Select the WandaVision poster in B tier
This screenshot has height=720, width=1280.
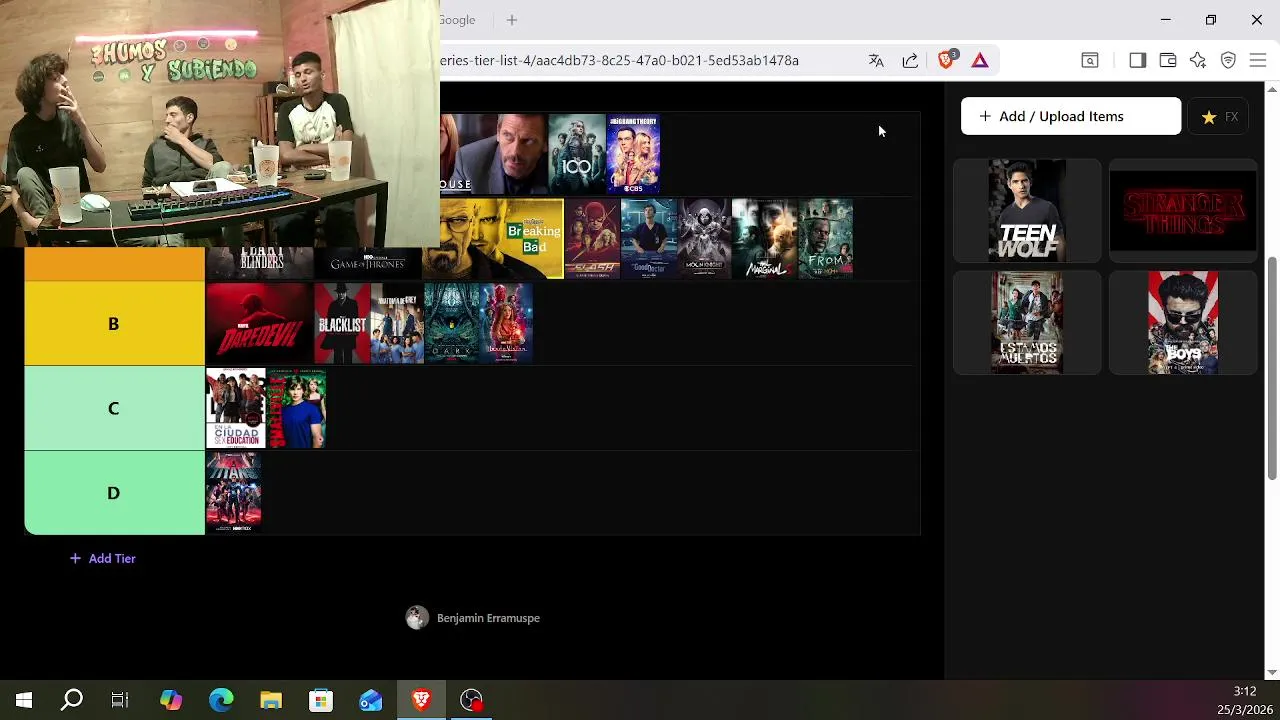(506, 324)
